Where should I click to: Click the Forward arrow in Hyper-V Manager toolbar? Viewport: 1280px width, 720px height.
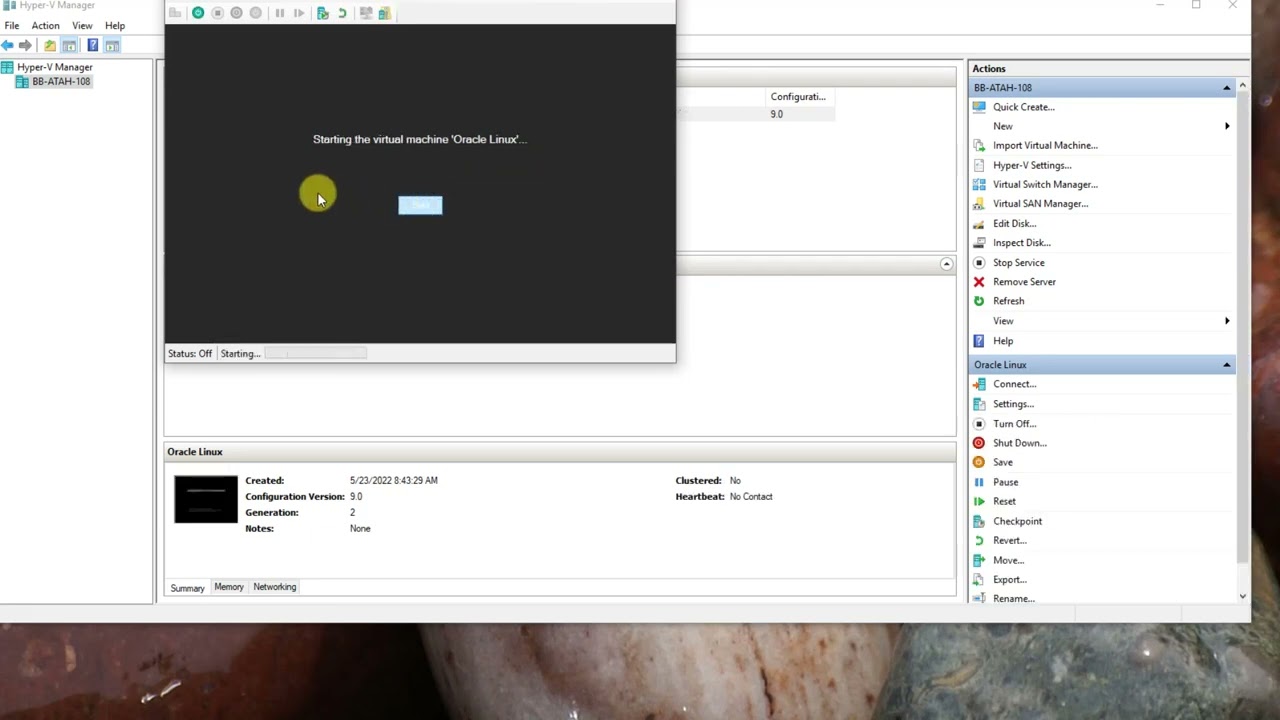(25, 45)
